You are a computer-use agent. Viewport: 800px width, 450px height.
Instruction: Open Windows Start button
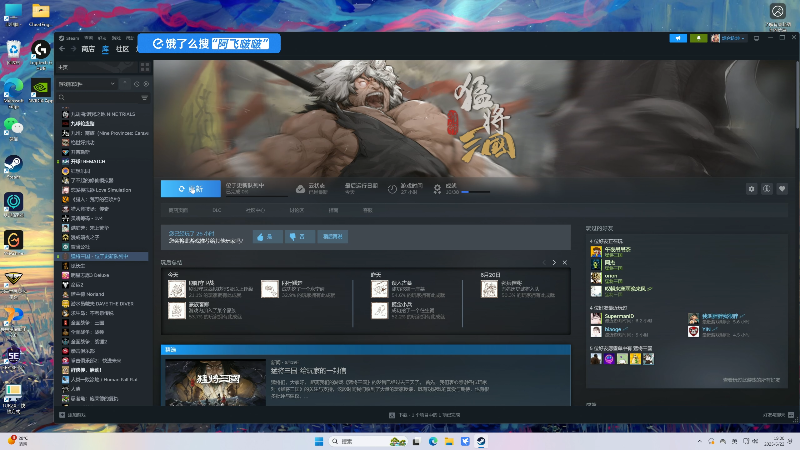319,441
